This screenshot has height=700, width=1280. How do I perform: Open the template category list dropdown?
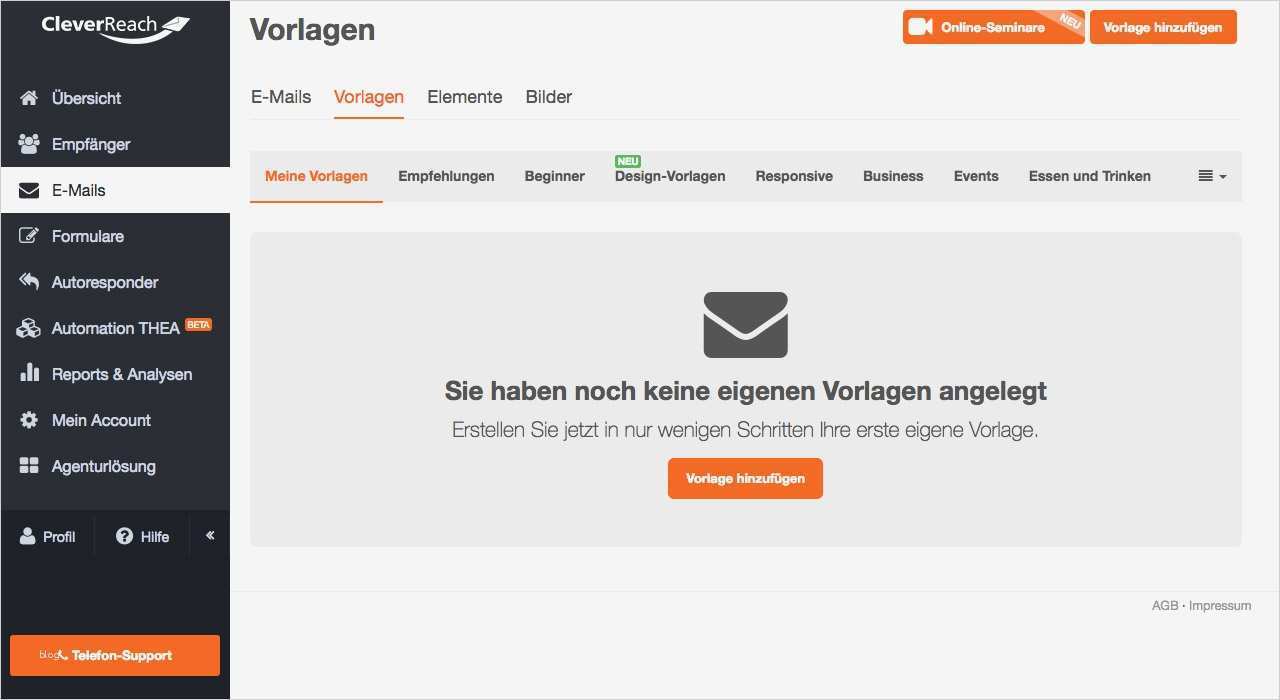tap(1210, 176)
